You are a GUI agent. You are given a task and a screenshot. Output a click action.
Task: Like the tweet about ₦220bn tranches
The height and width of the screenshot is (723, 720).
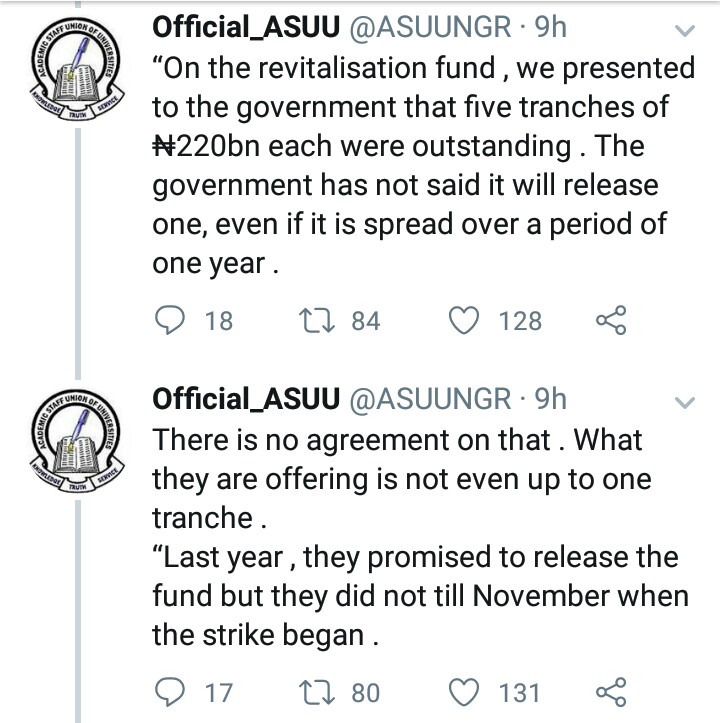[464, 320]
